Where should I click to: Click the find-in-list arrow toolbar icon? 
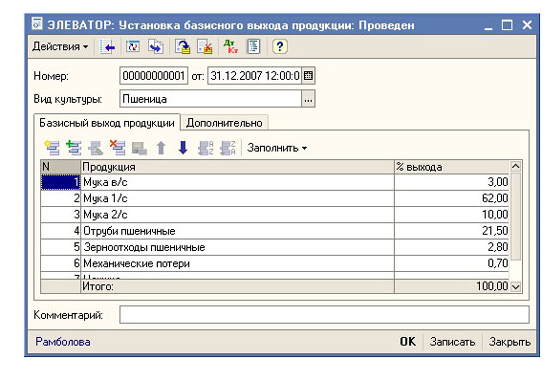coord(107,47)
